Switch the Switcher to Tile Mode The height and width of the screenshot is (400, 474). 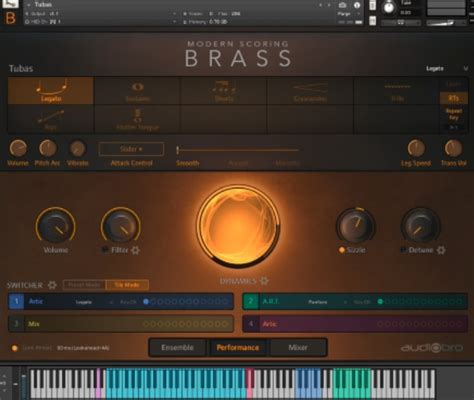point(127,285)
